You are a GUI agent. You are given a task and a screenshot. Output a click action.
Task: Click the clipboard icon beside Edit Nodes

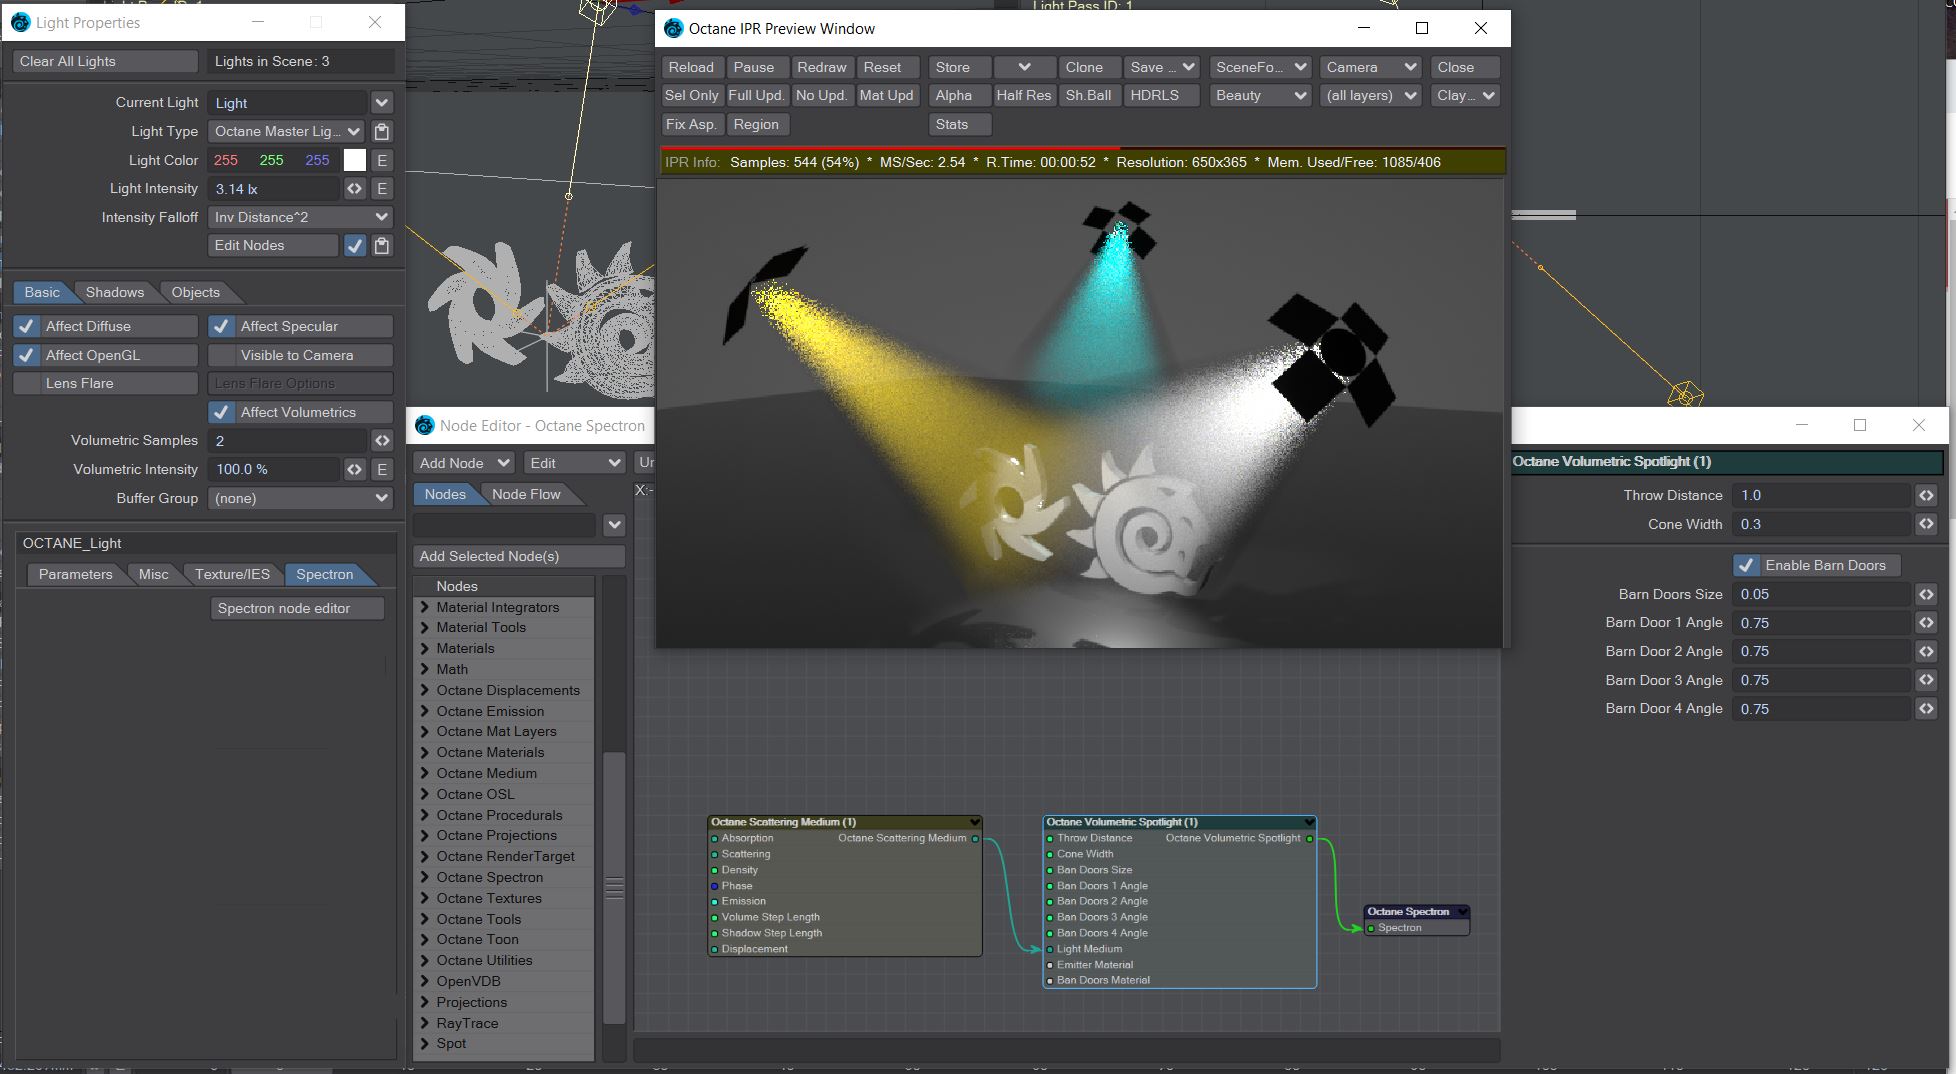pos(381,246)
